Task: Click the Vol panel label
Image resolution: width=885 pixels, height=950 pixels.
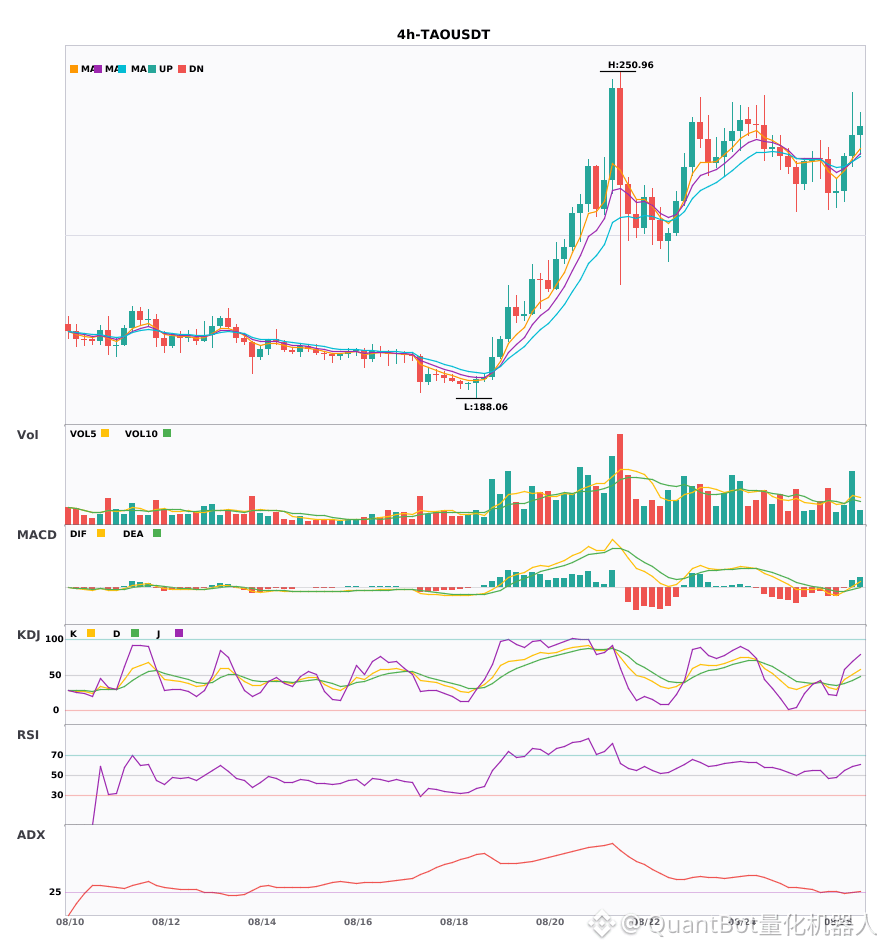Action: tap(27, 435)
